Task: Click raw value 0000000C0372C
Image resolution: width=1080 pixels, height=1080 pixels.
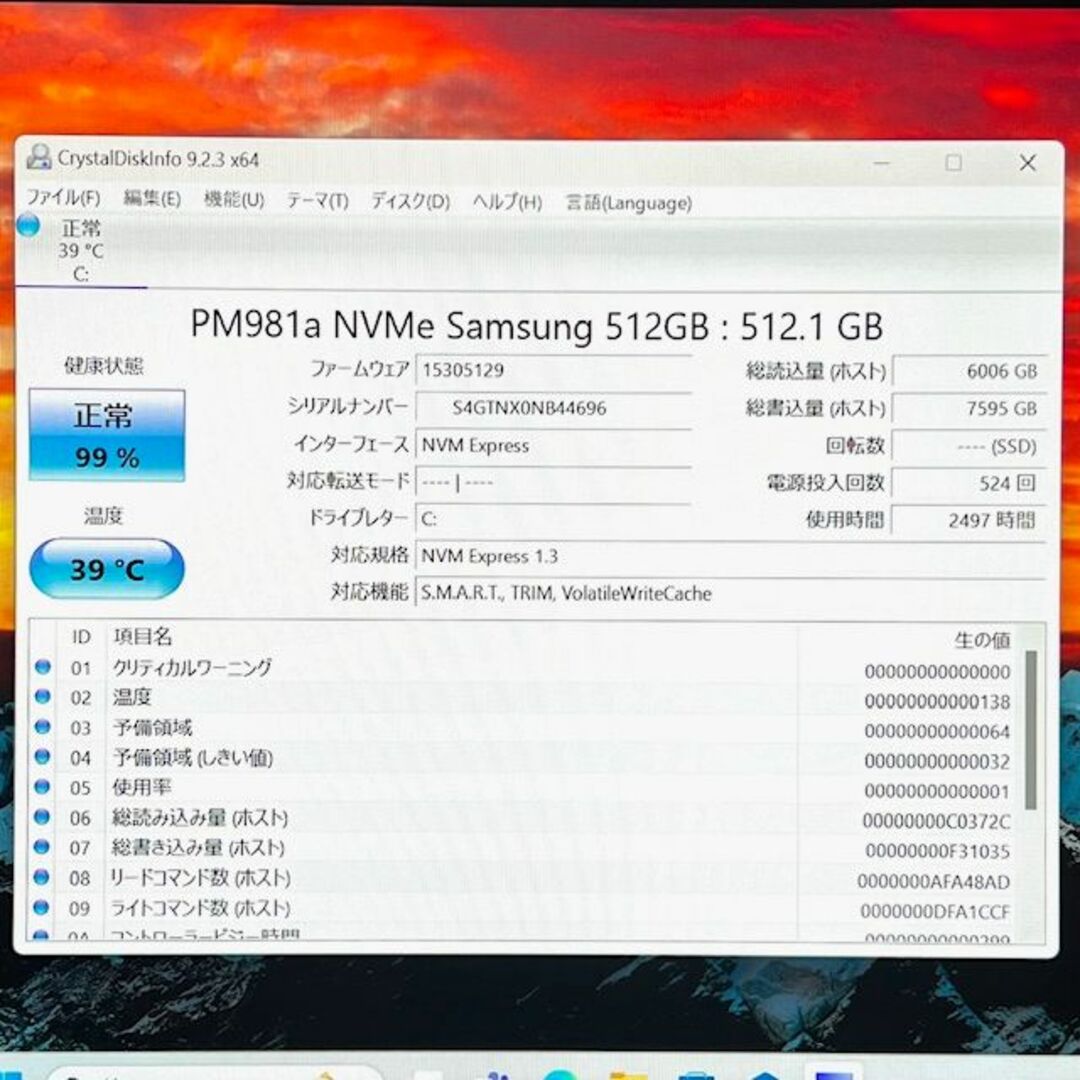Action: point(936,821)
